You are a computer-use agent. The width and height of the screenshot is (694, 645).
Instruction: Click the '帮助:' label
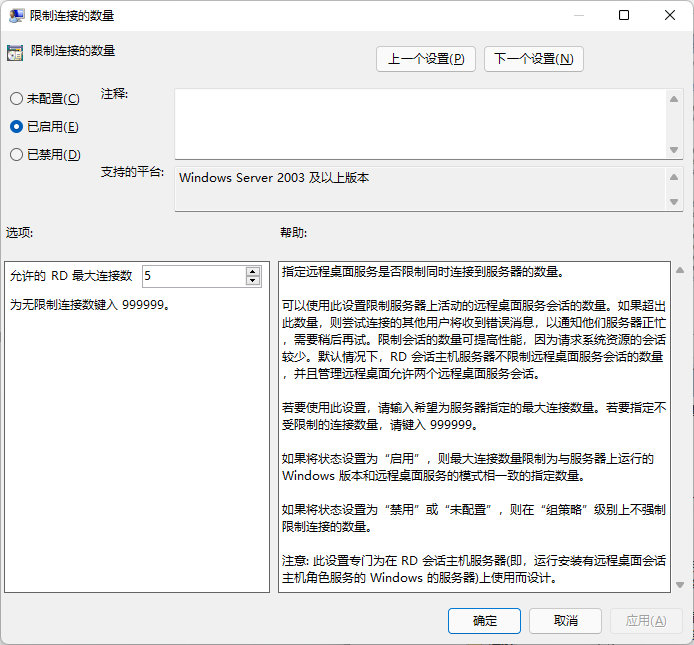(x=293, y=232)
